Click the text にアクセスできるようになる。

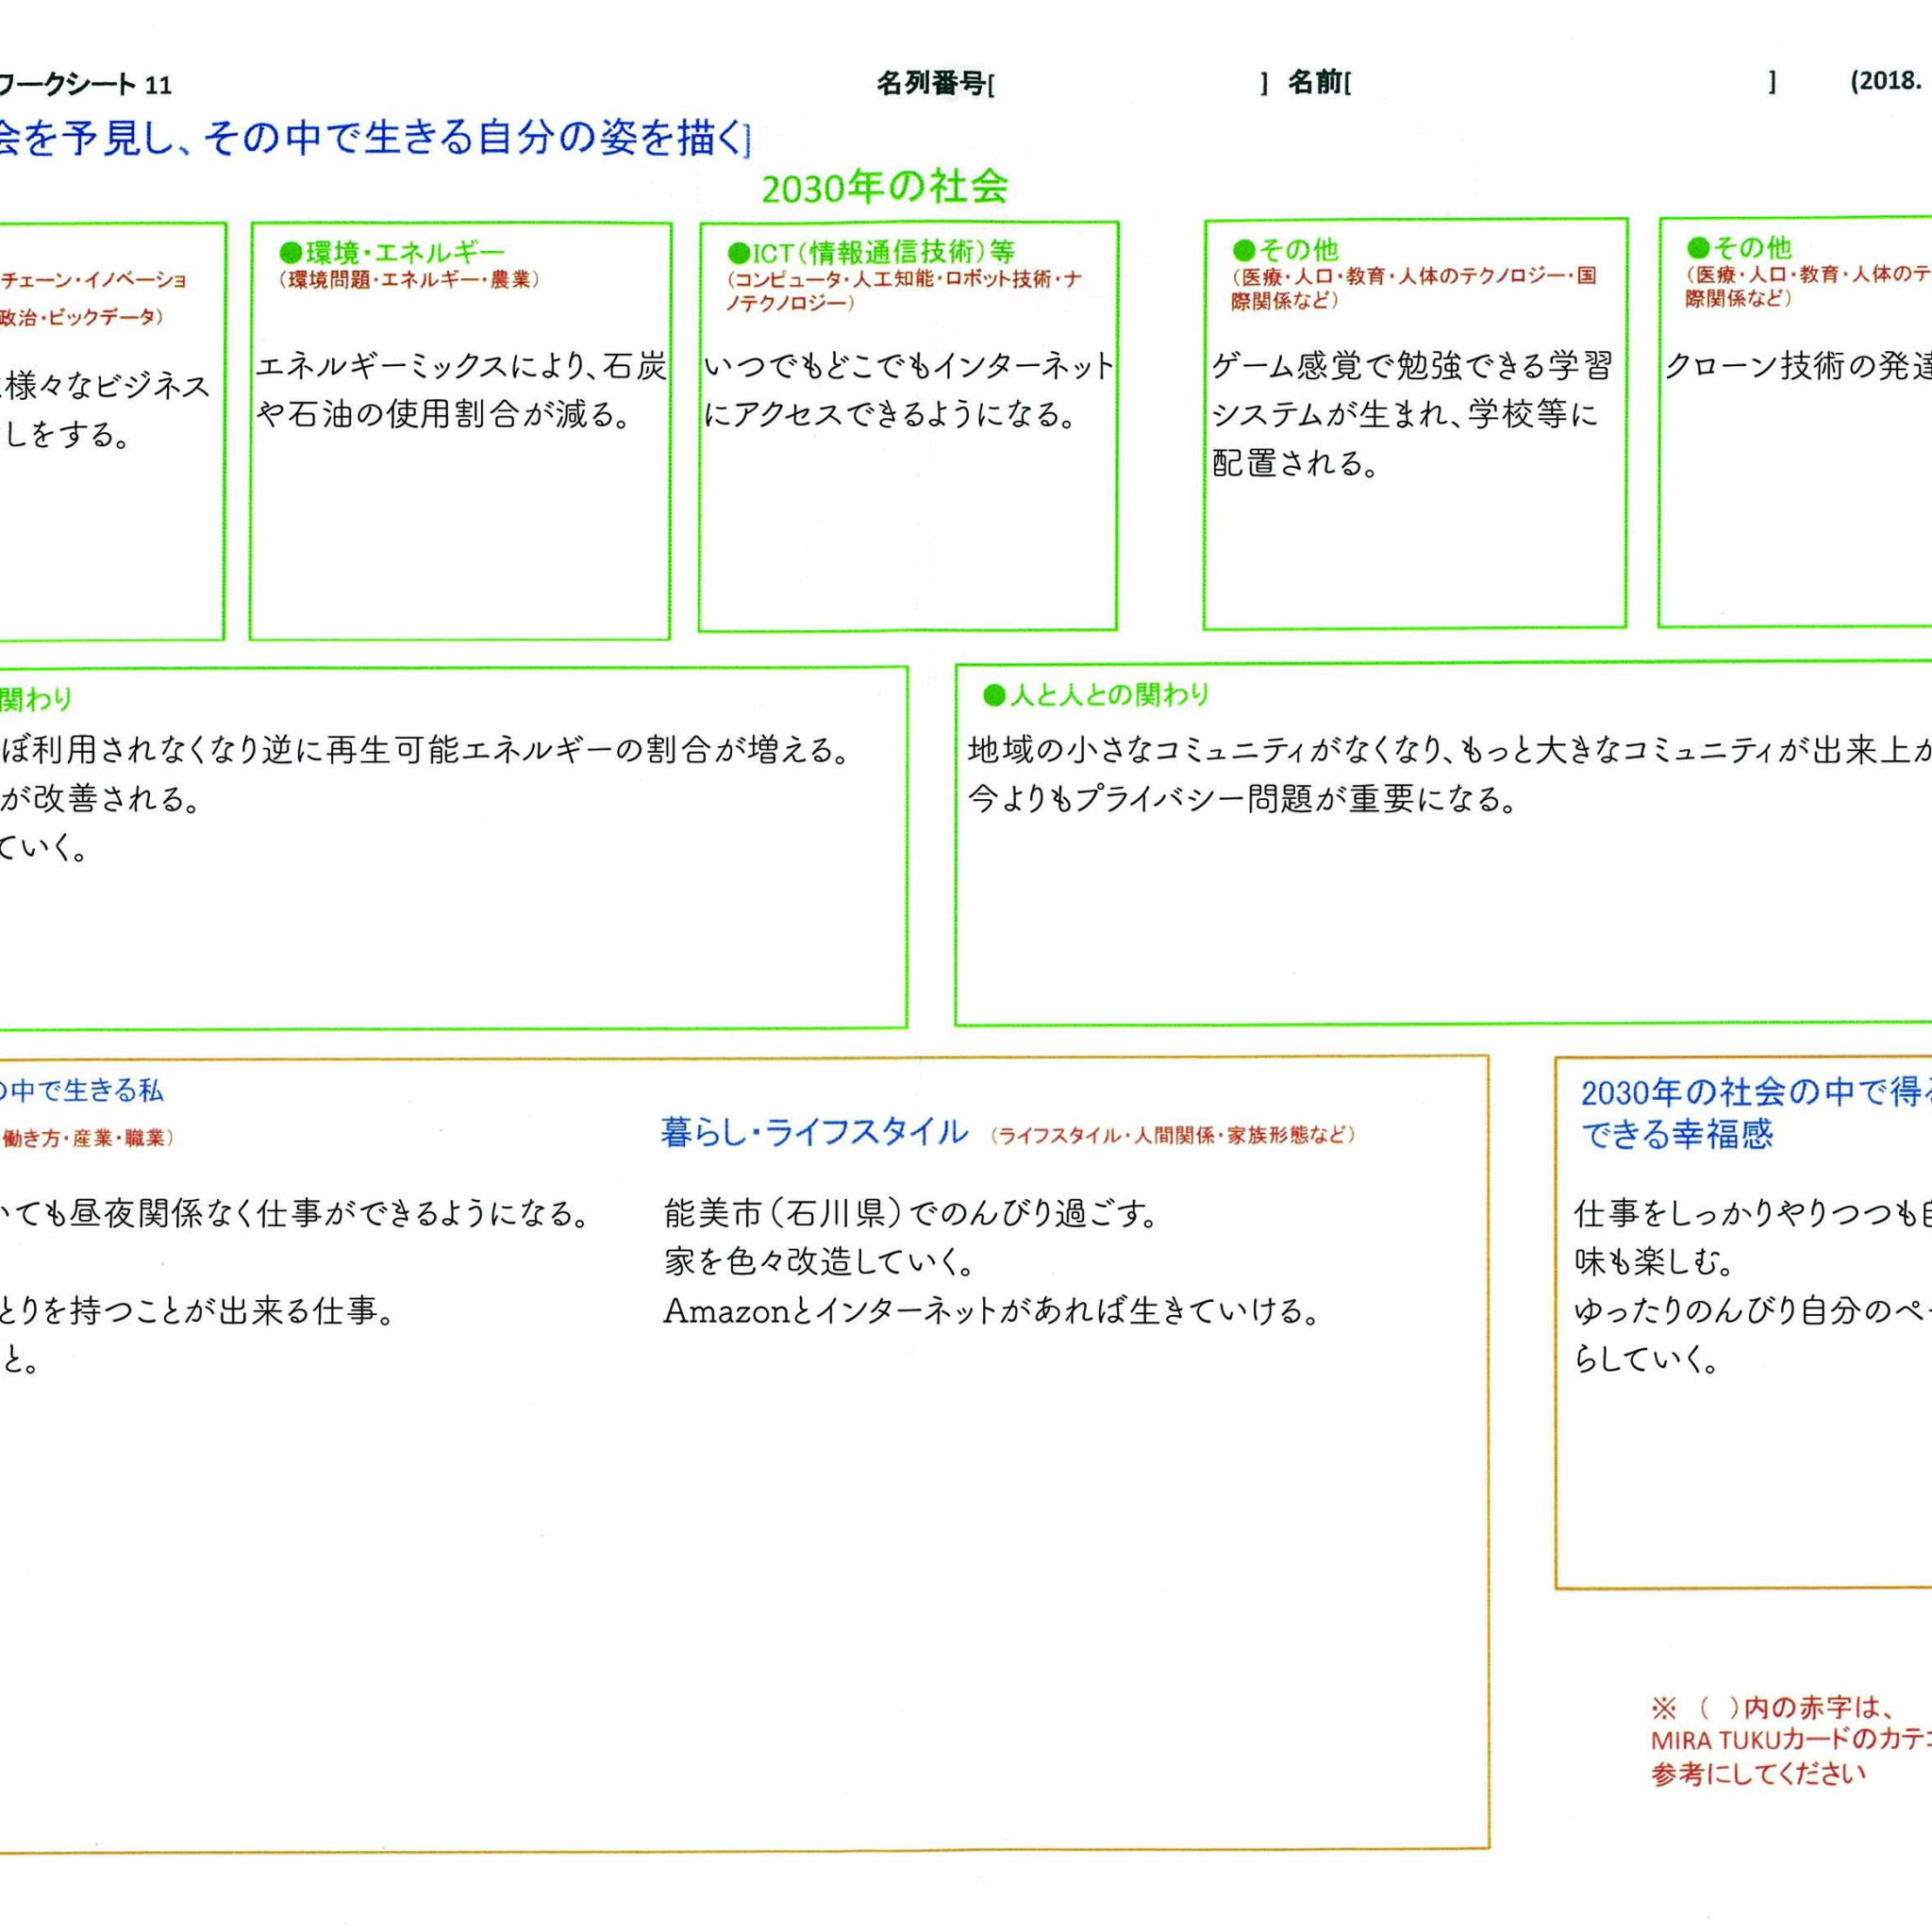point(889,414)
